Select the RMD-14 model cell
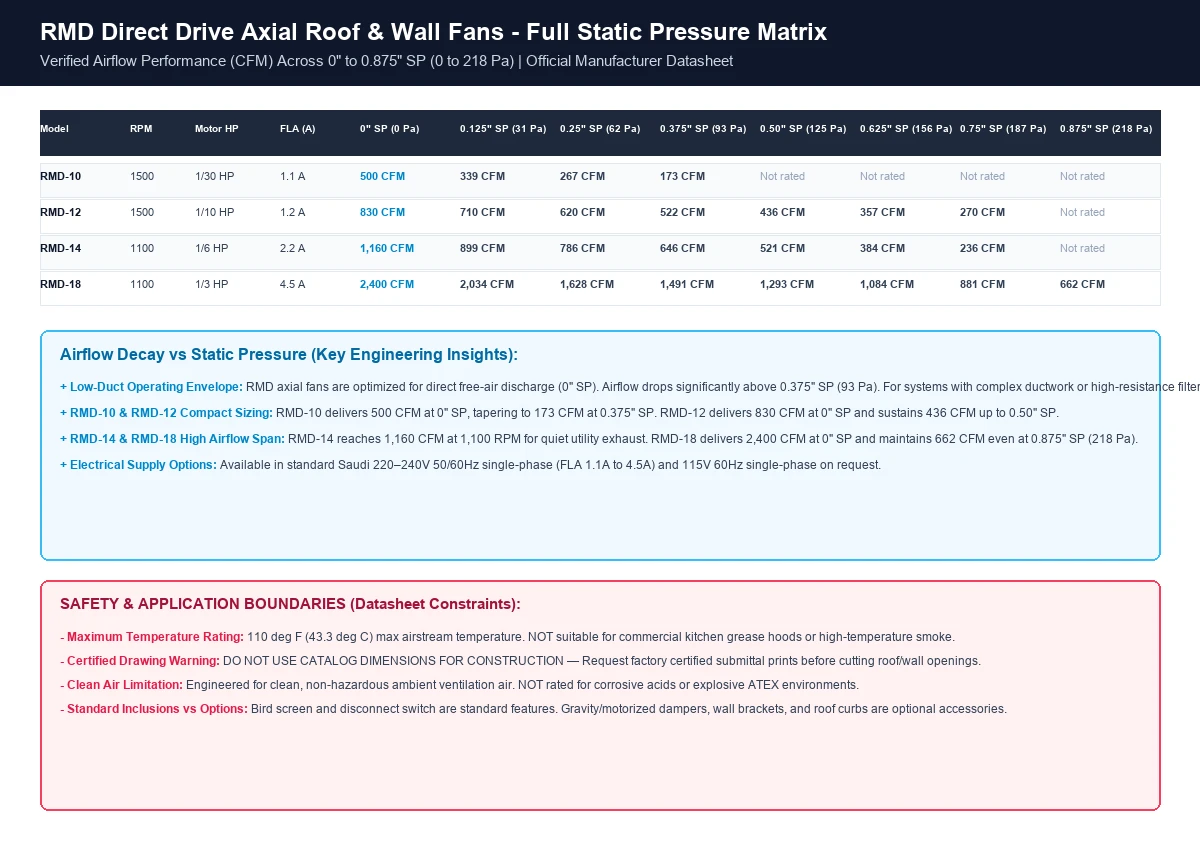The image size is (1200, 850). (61, 249)
